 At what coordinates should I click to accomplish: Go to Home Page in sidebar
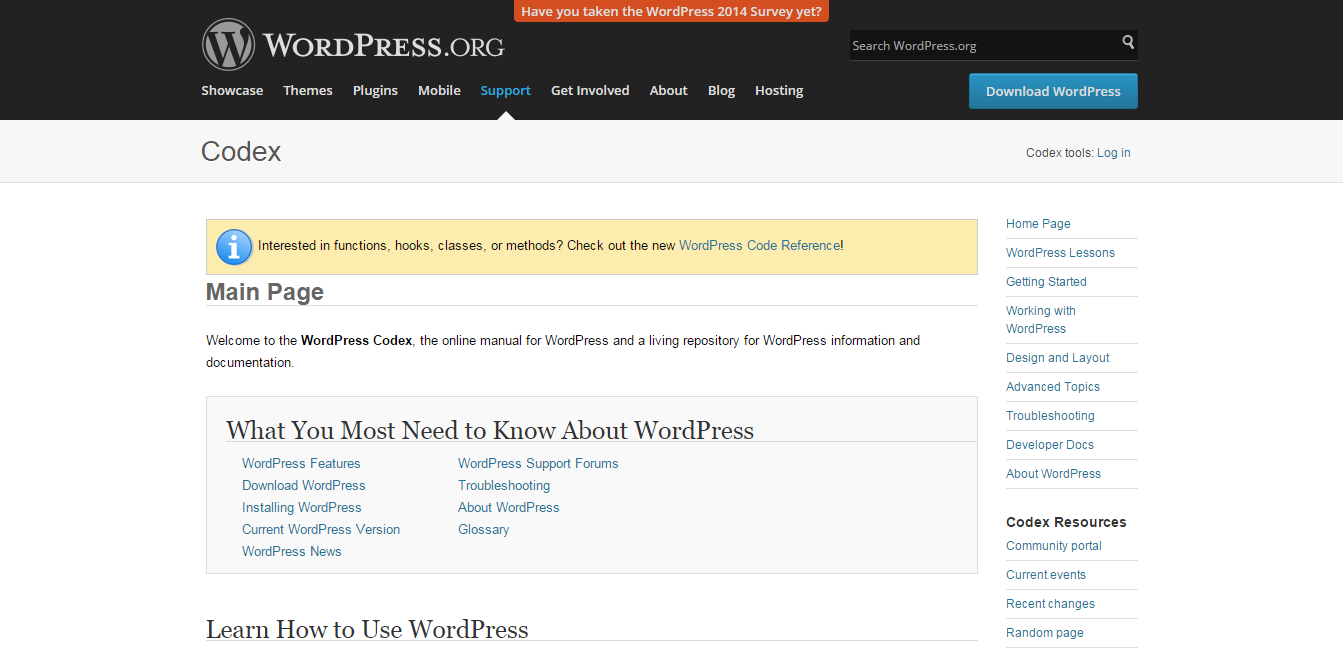click(1038, 224)
